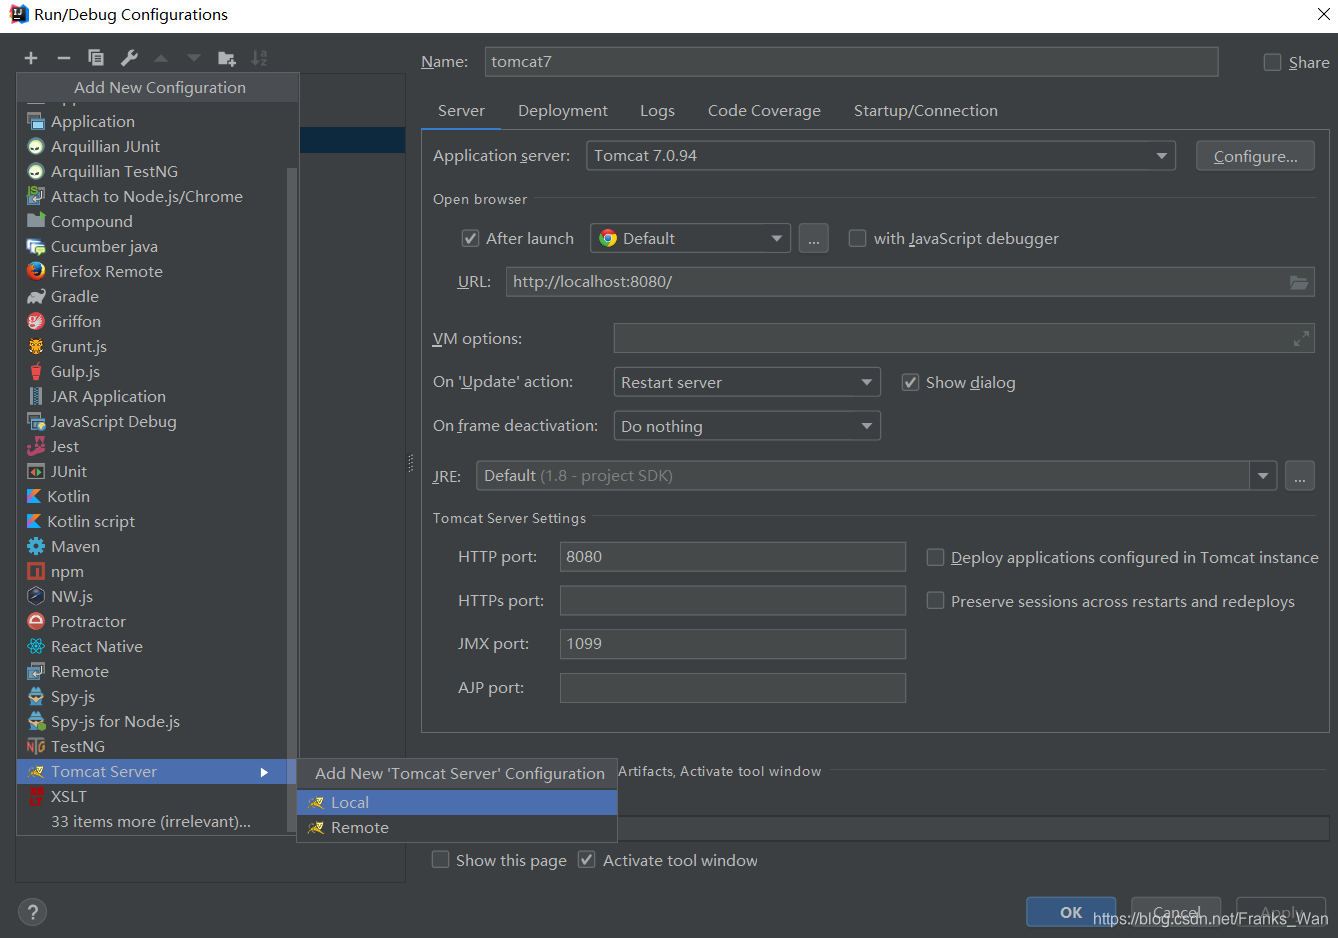The image size is (1338, 938).
Task: Click the Move Up arrow icon
Action: tap(161, 58)
